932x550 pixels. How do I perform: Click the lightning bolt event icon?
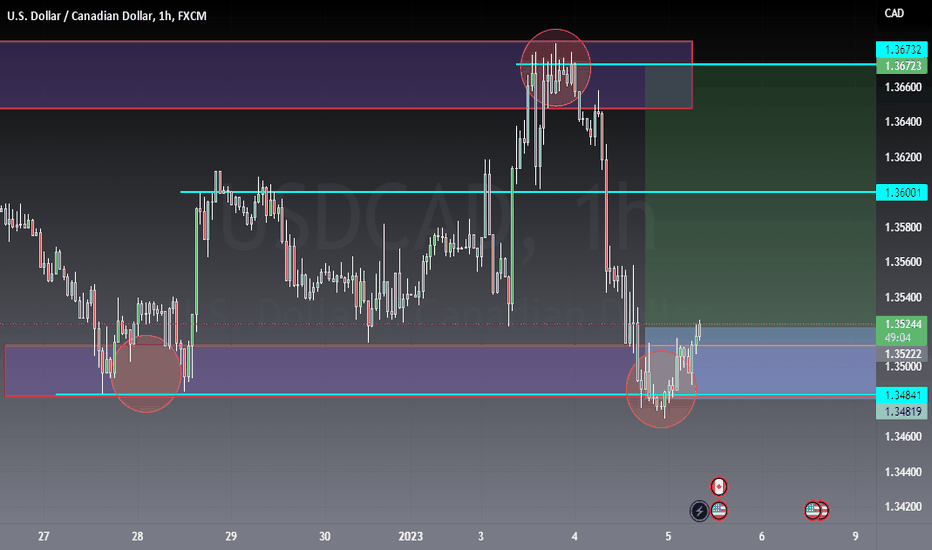coord(699,511)
